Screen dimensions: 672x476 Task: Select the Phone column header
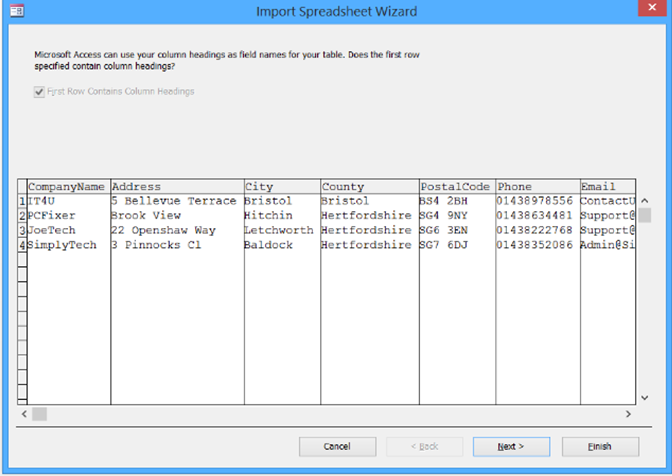[538, 186]
